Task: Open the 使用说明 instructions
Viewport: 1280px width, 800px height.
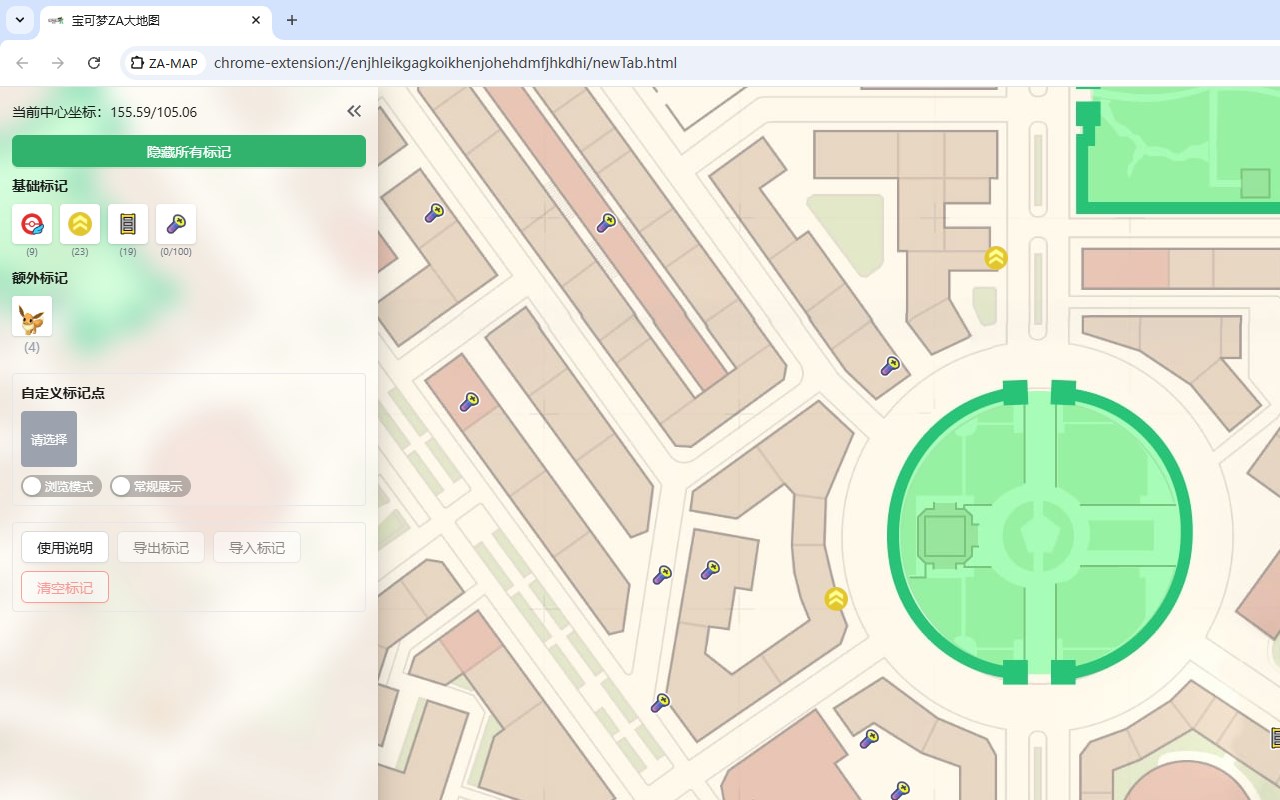Action: 65,547
